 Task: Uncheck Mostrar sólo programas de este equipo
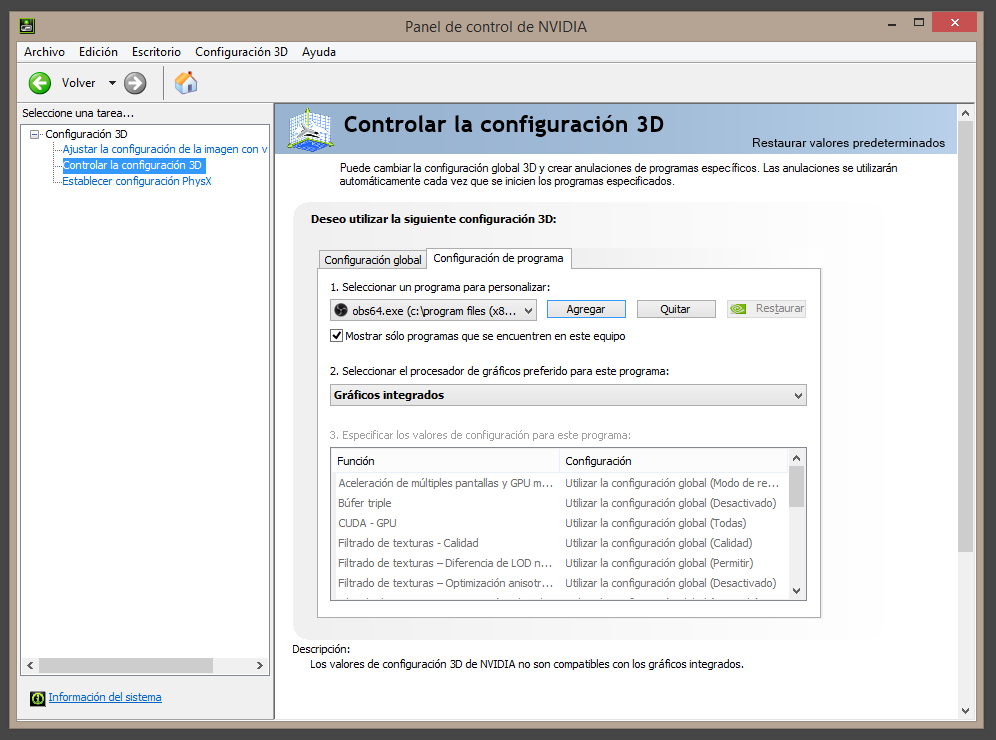[x=337, y=336]
